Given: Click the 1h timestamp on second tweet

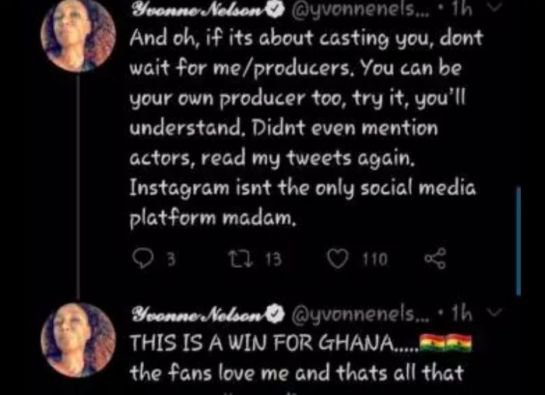Looking at the screenshot, I should (462, 314).
